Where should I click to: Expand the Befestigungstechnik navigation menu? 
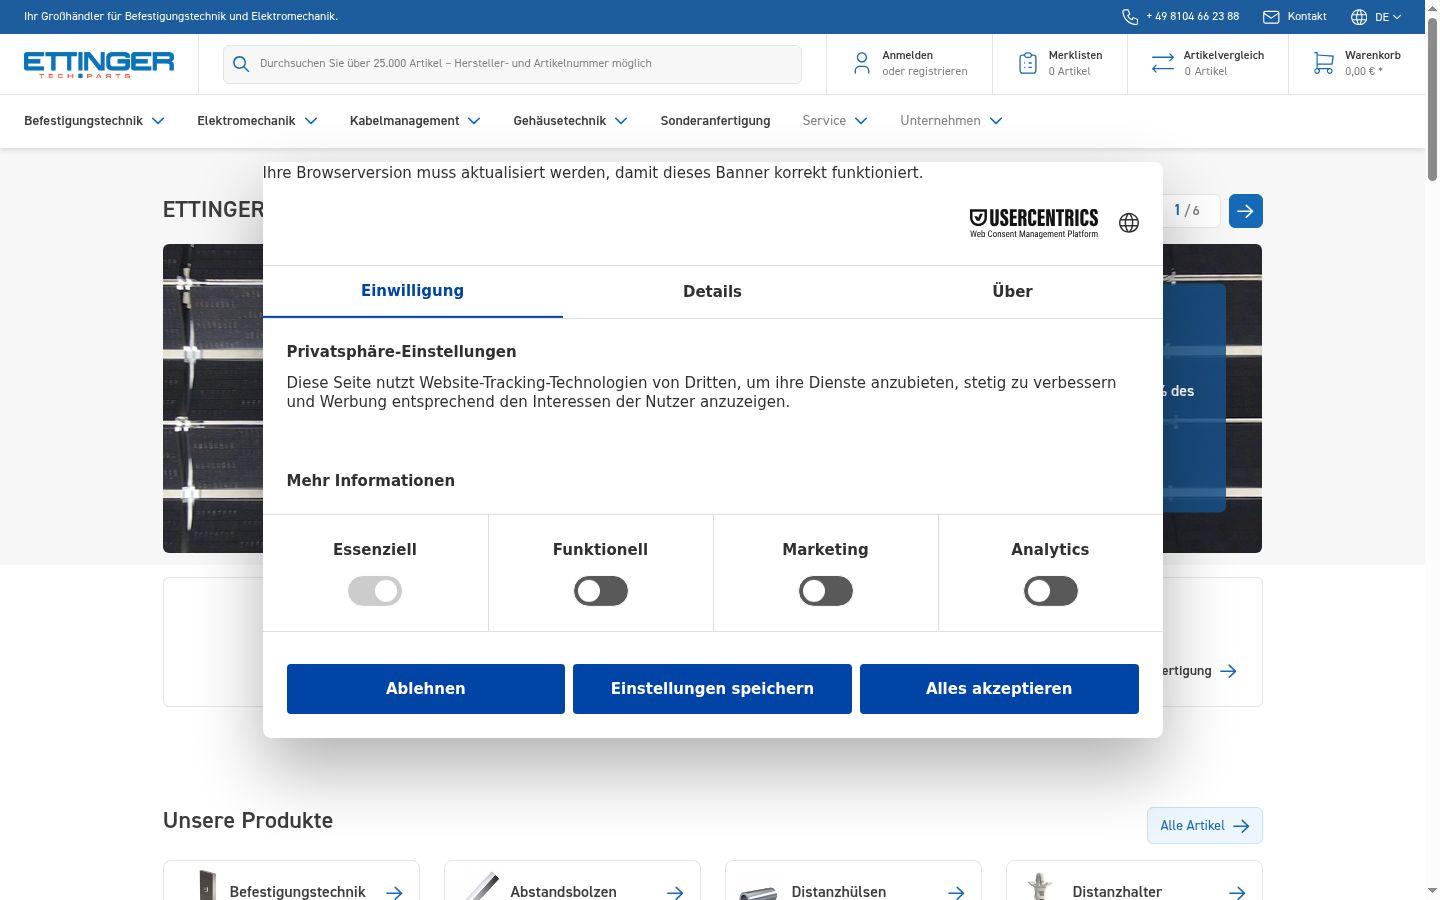pyautogui.click(x=94, y=121)
